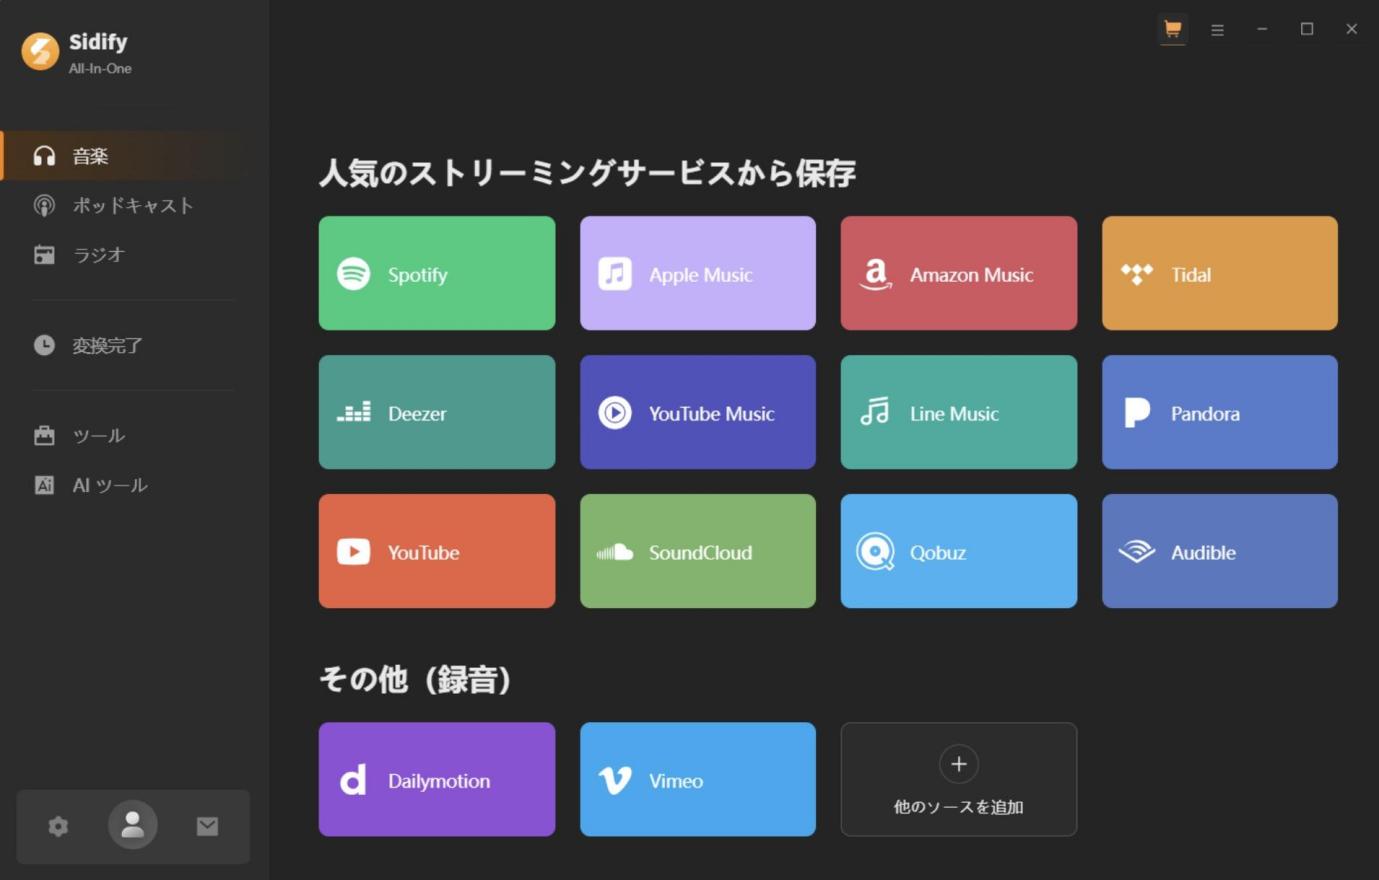
Task: Choose the Amazon Music label
Action: [x=972, y=275]
